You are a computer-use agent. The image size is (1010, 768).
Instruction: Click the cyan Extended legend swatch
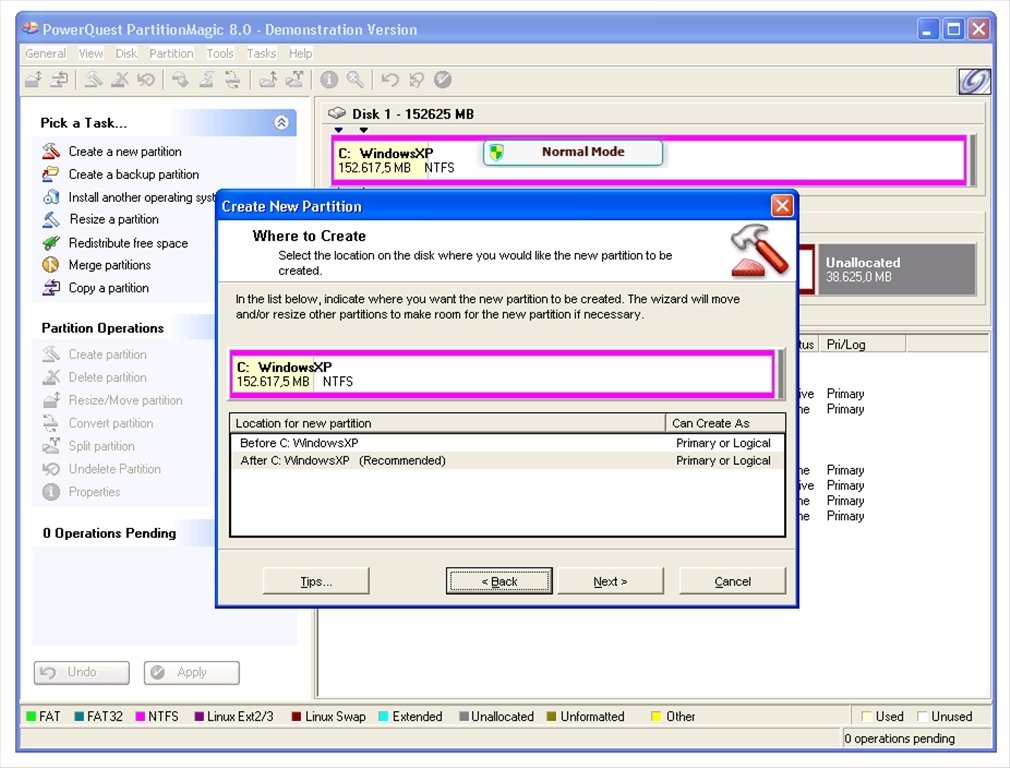(x=383, y=716)
